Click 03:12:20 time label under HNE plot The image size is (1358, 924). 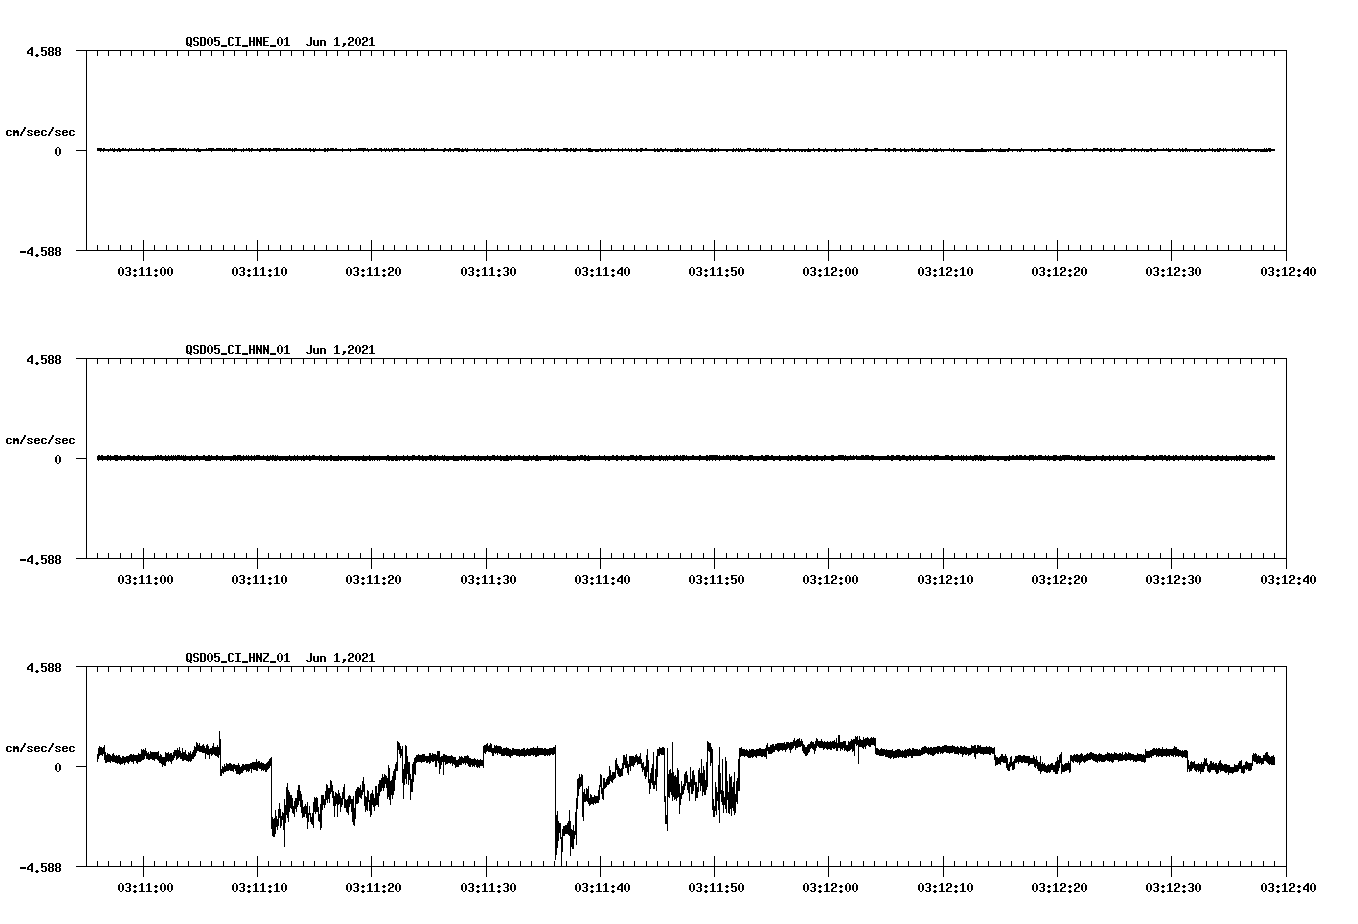pos(1059,271)
